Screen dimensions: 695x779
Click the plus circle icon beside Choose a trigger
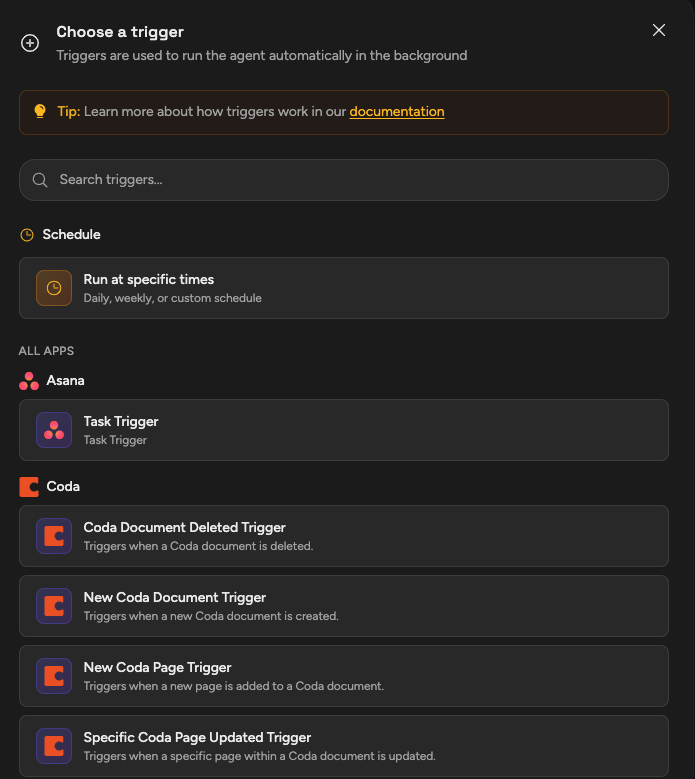(30, 43)
